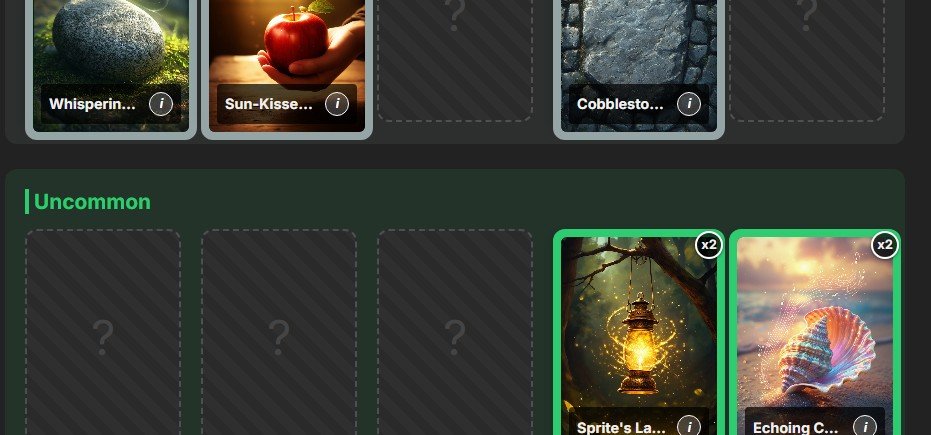This screenshot has width=931, height=435.
Task: View info on the Sprite's La... card
Action: pyautogui.click(x=689, y=426)
